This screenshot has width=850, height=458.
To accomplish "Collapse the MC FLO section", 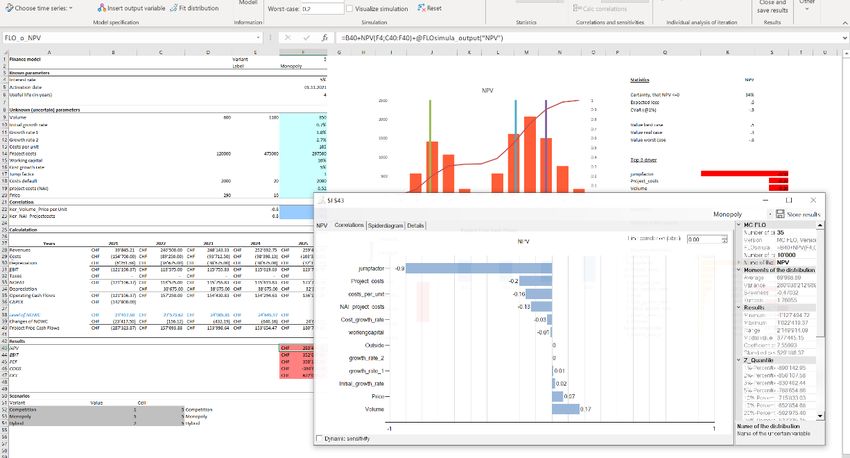I will [739, 225].
